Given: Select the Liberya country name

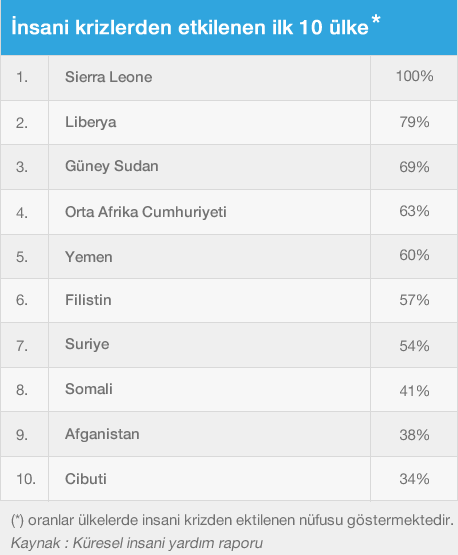Looking at the screenshot, I should click(x=91, y=122).
